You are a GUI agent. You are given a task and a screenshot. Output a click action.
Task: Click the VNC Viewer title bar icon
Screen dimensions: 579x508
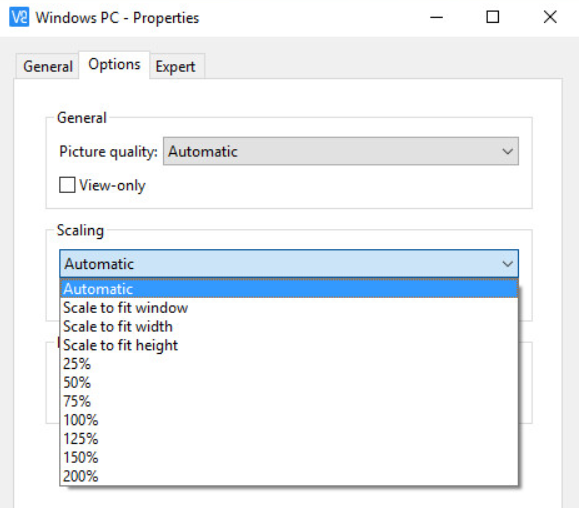pos(19,17)
